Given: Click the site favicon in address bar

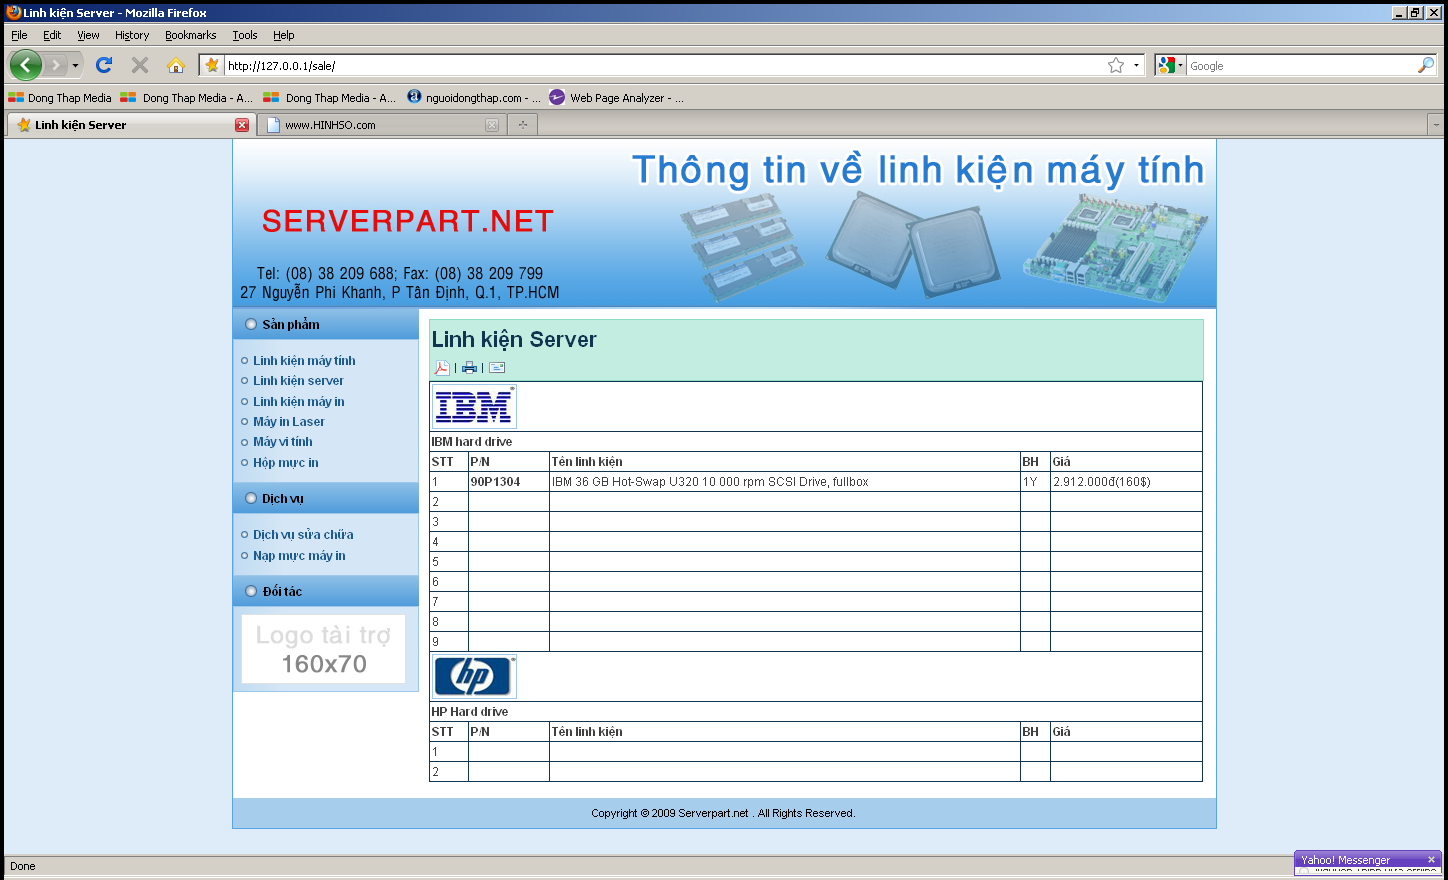Looking at the screenshot, I should point(211,65).
